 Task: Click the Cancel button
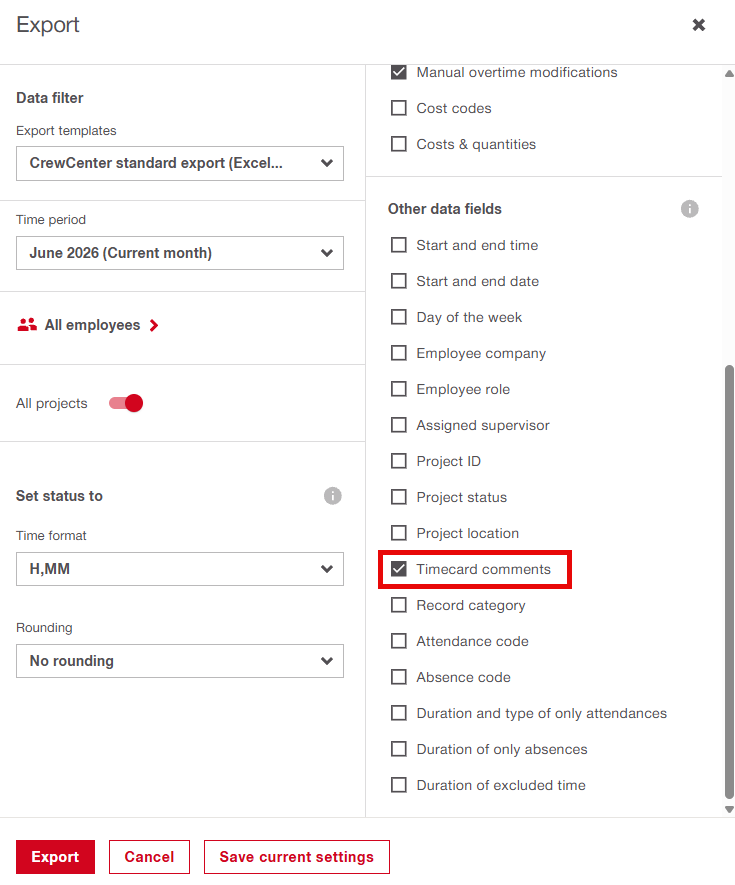tap(149, 857)
